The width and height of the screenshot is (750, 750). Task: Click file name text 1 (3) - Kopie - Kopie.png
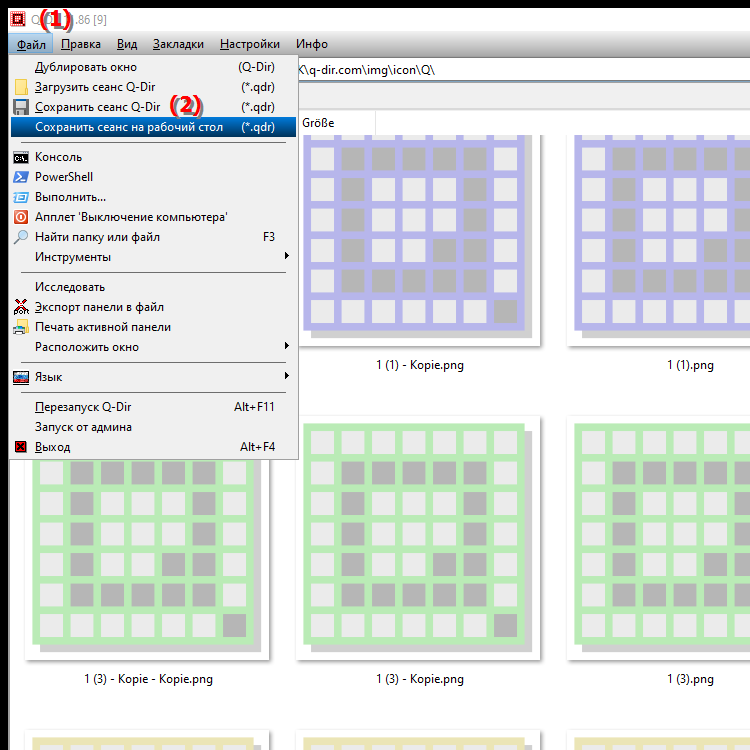(149, 679)
